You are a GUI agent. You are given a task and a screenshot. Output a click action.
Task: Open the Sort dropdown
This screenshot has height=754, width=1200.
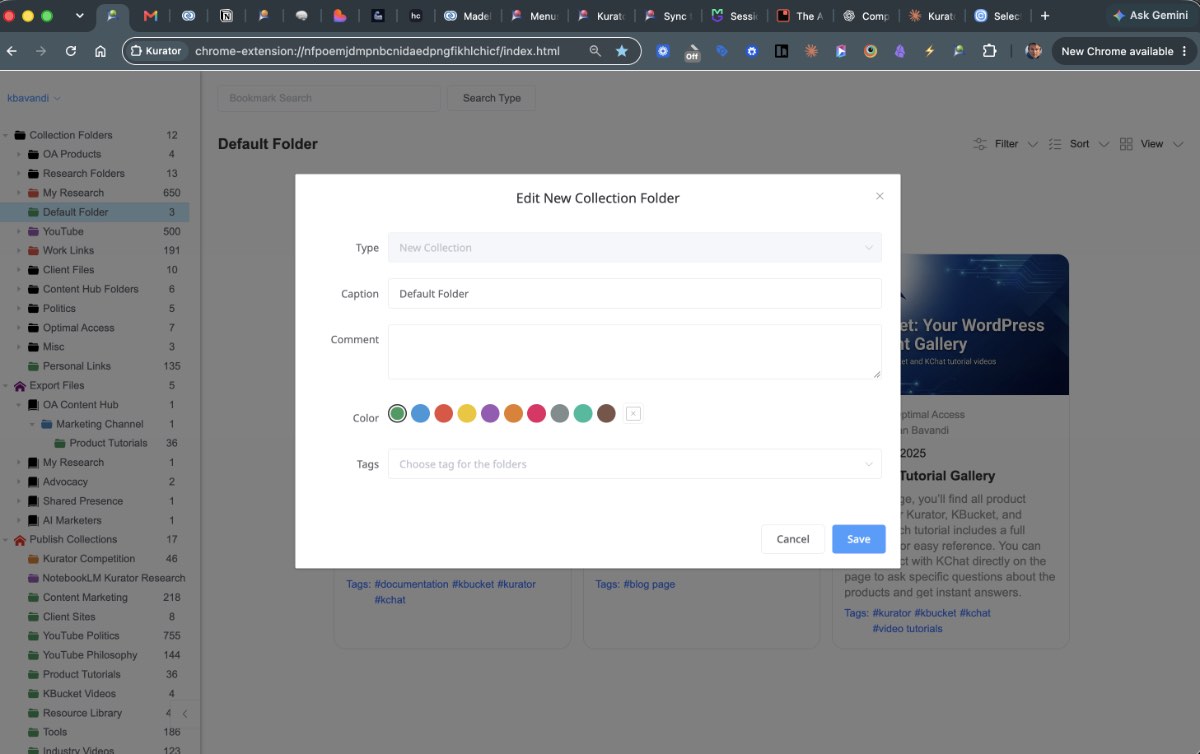[1079, 144]
